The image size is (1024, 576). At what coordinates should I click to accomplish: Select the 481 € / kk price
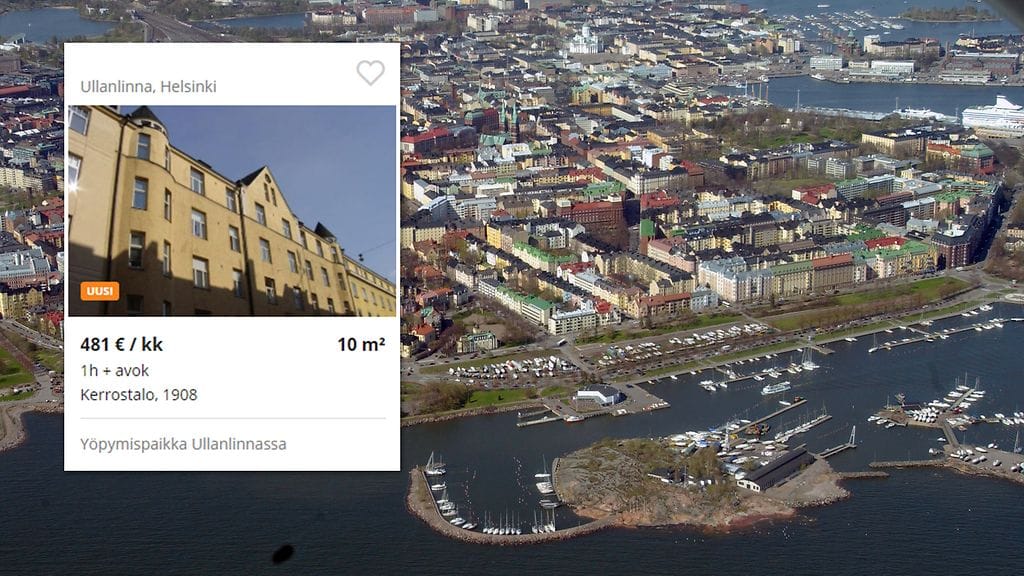121,344
